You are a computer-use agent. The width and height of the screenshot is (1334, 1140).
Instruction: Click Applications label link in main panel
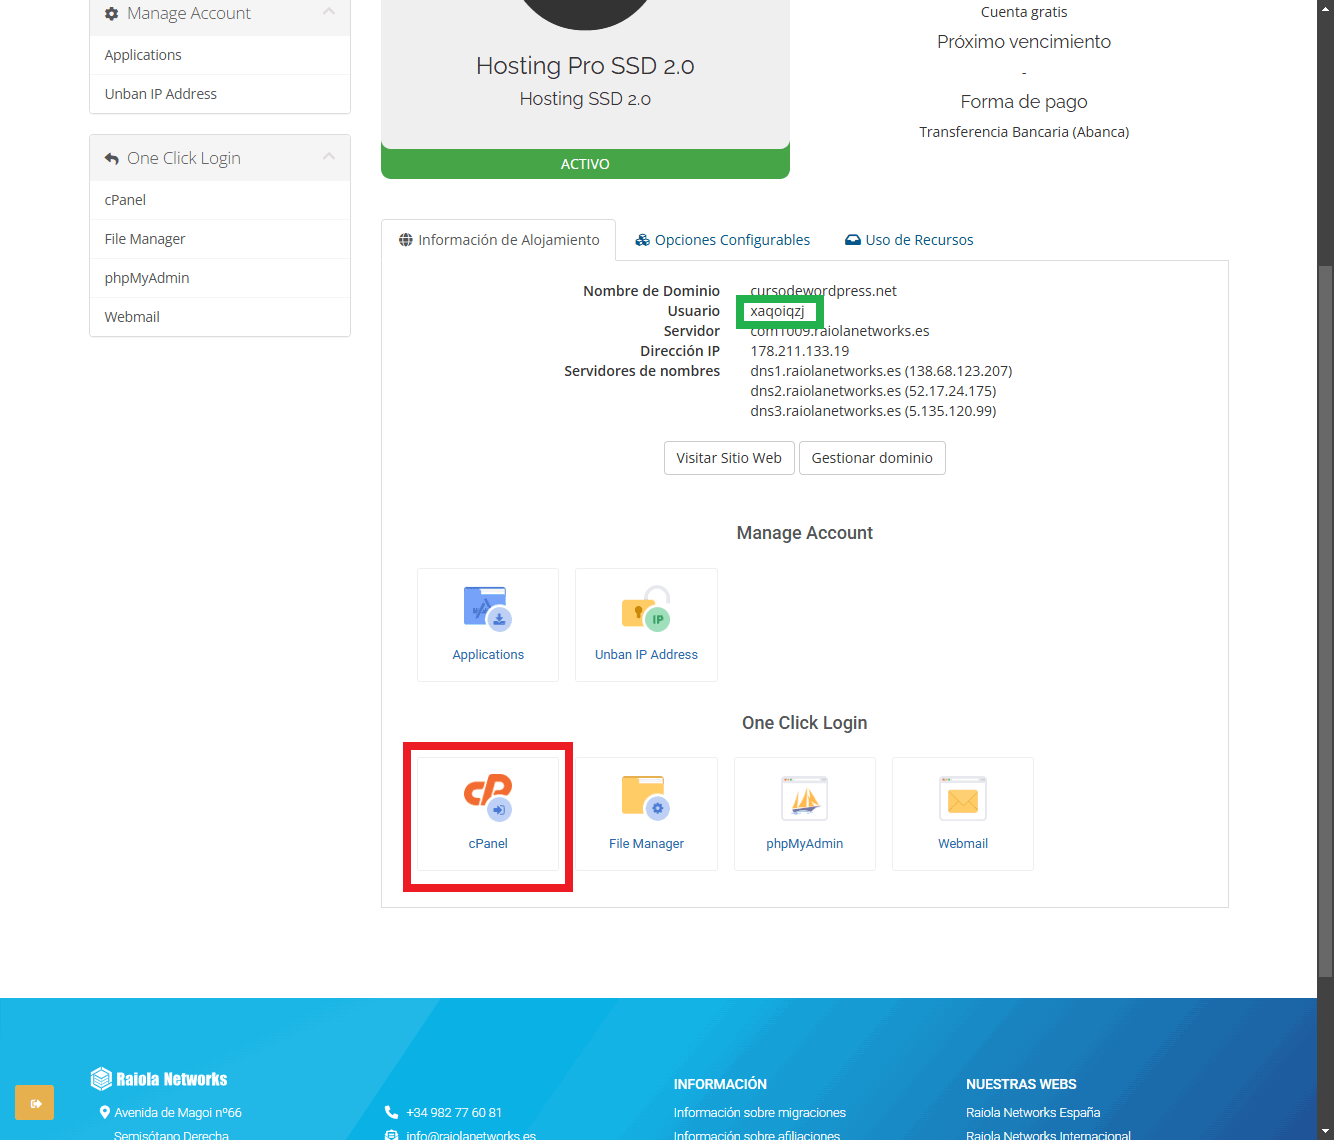[x=488, y=655]
